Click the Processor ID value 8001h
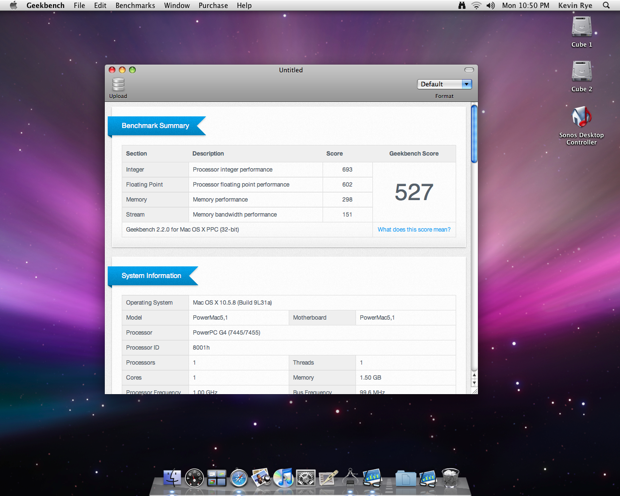The image size is (620, 496). click(x=201, y=348)
